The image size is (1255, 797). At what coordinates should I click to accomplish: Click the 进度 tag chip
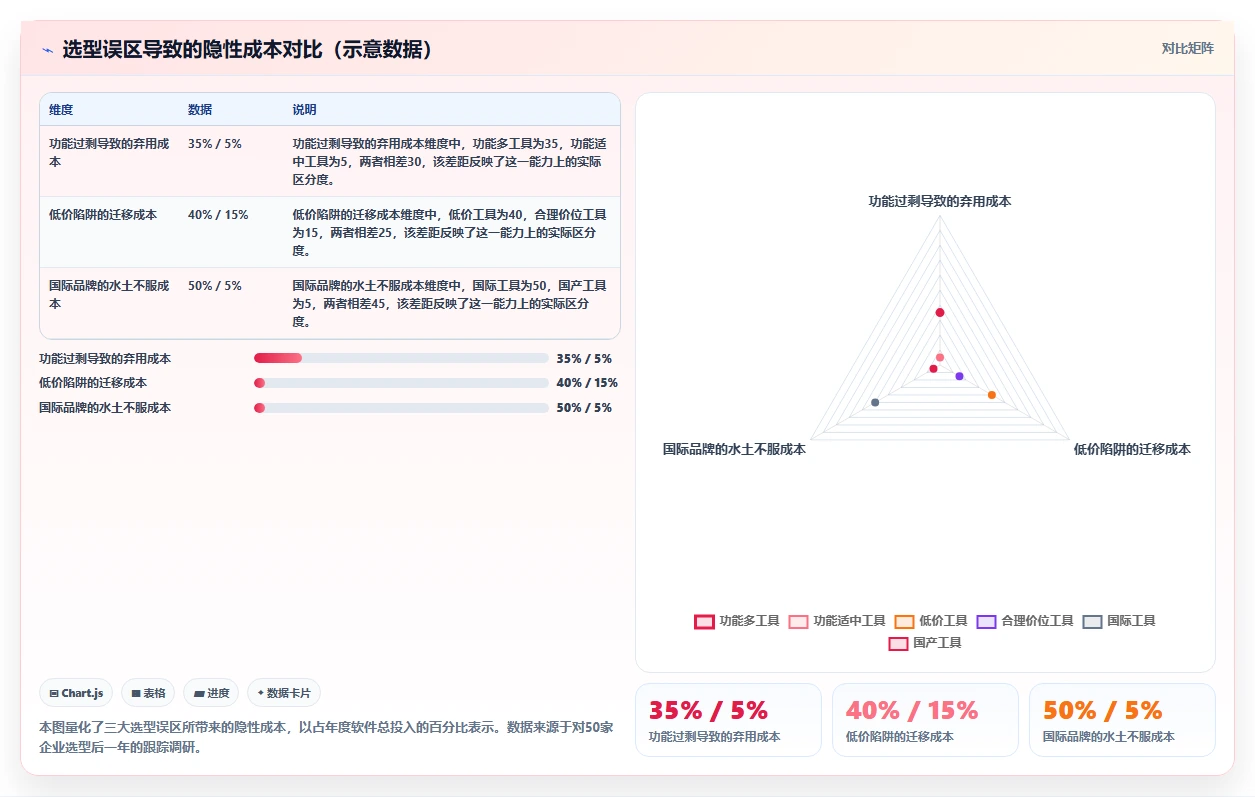click(211, 693)
